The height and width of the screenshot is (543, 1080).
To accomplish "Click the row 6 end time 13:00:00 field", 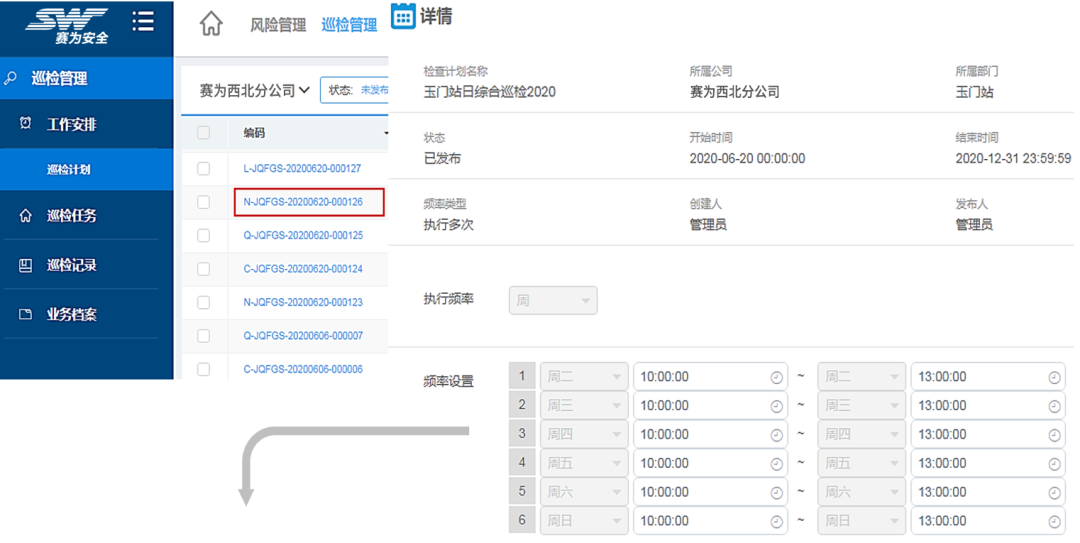I will coord(980,521).
